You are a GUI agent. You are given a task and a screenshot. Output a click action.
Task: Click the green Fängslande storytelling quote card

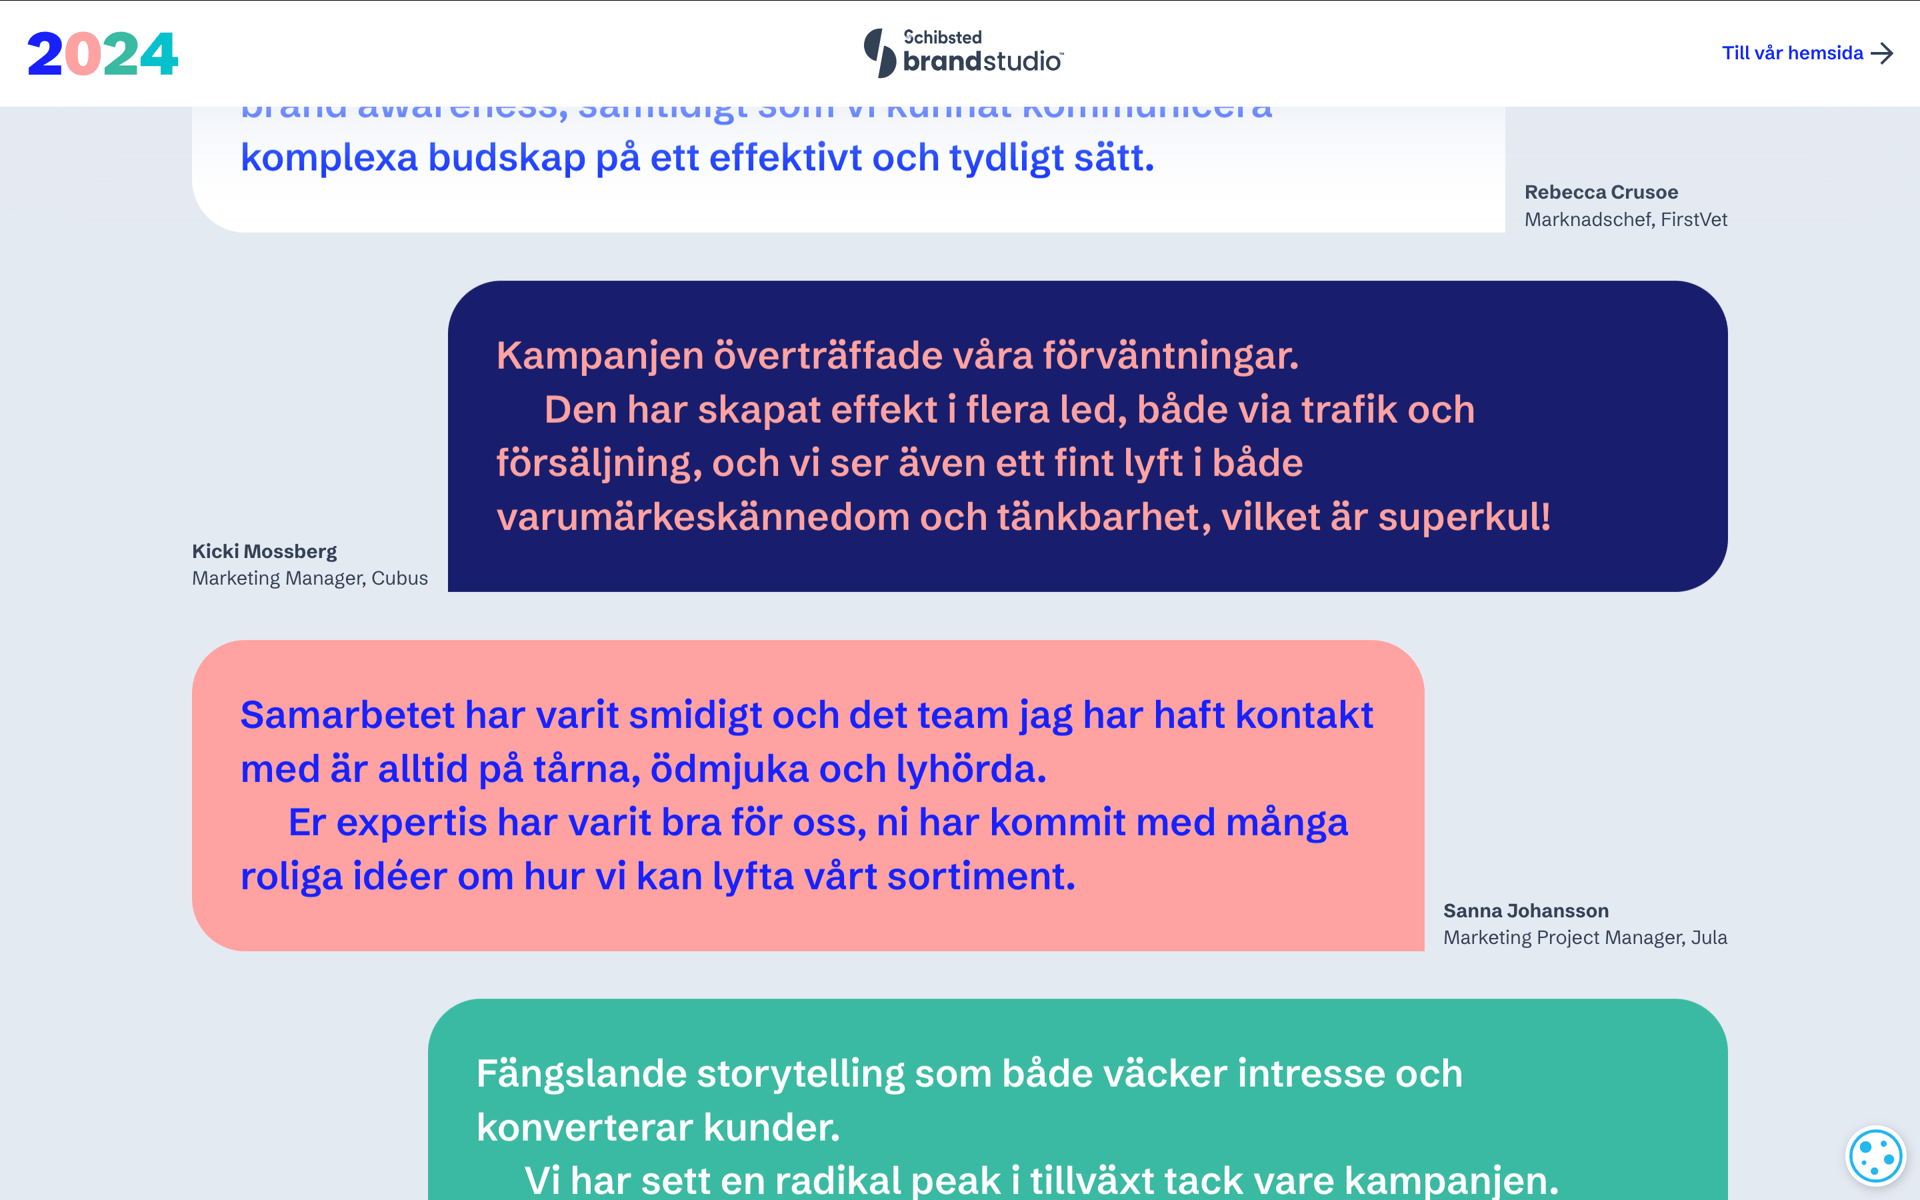1078,1099
